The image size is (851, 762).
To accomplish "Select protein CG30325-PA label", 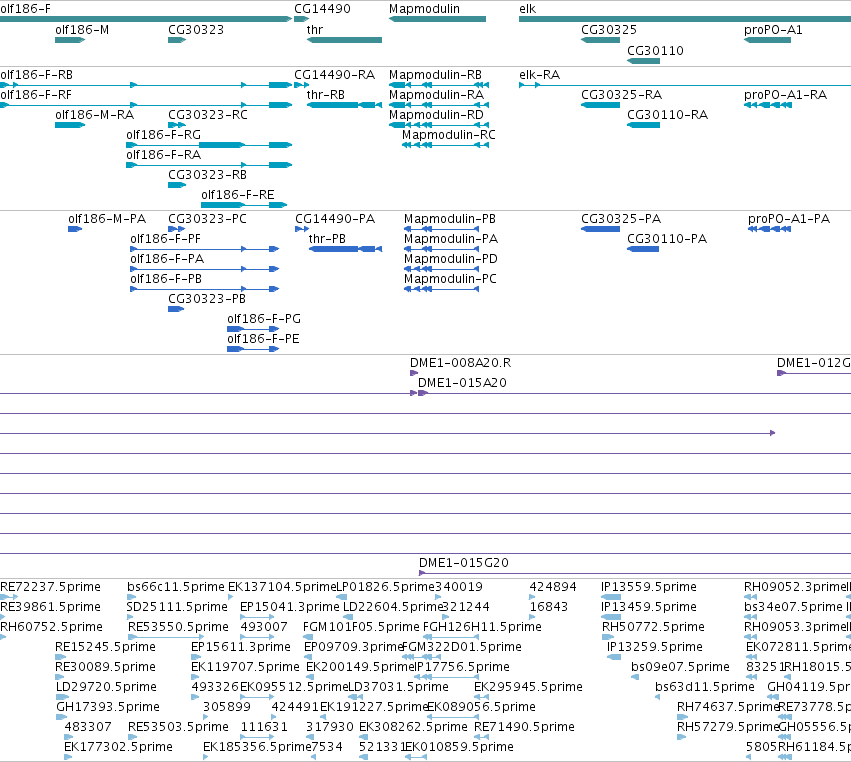I will [621, 219].
